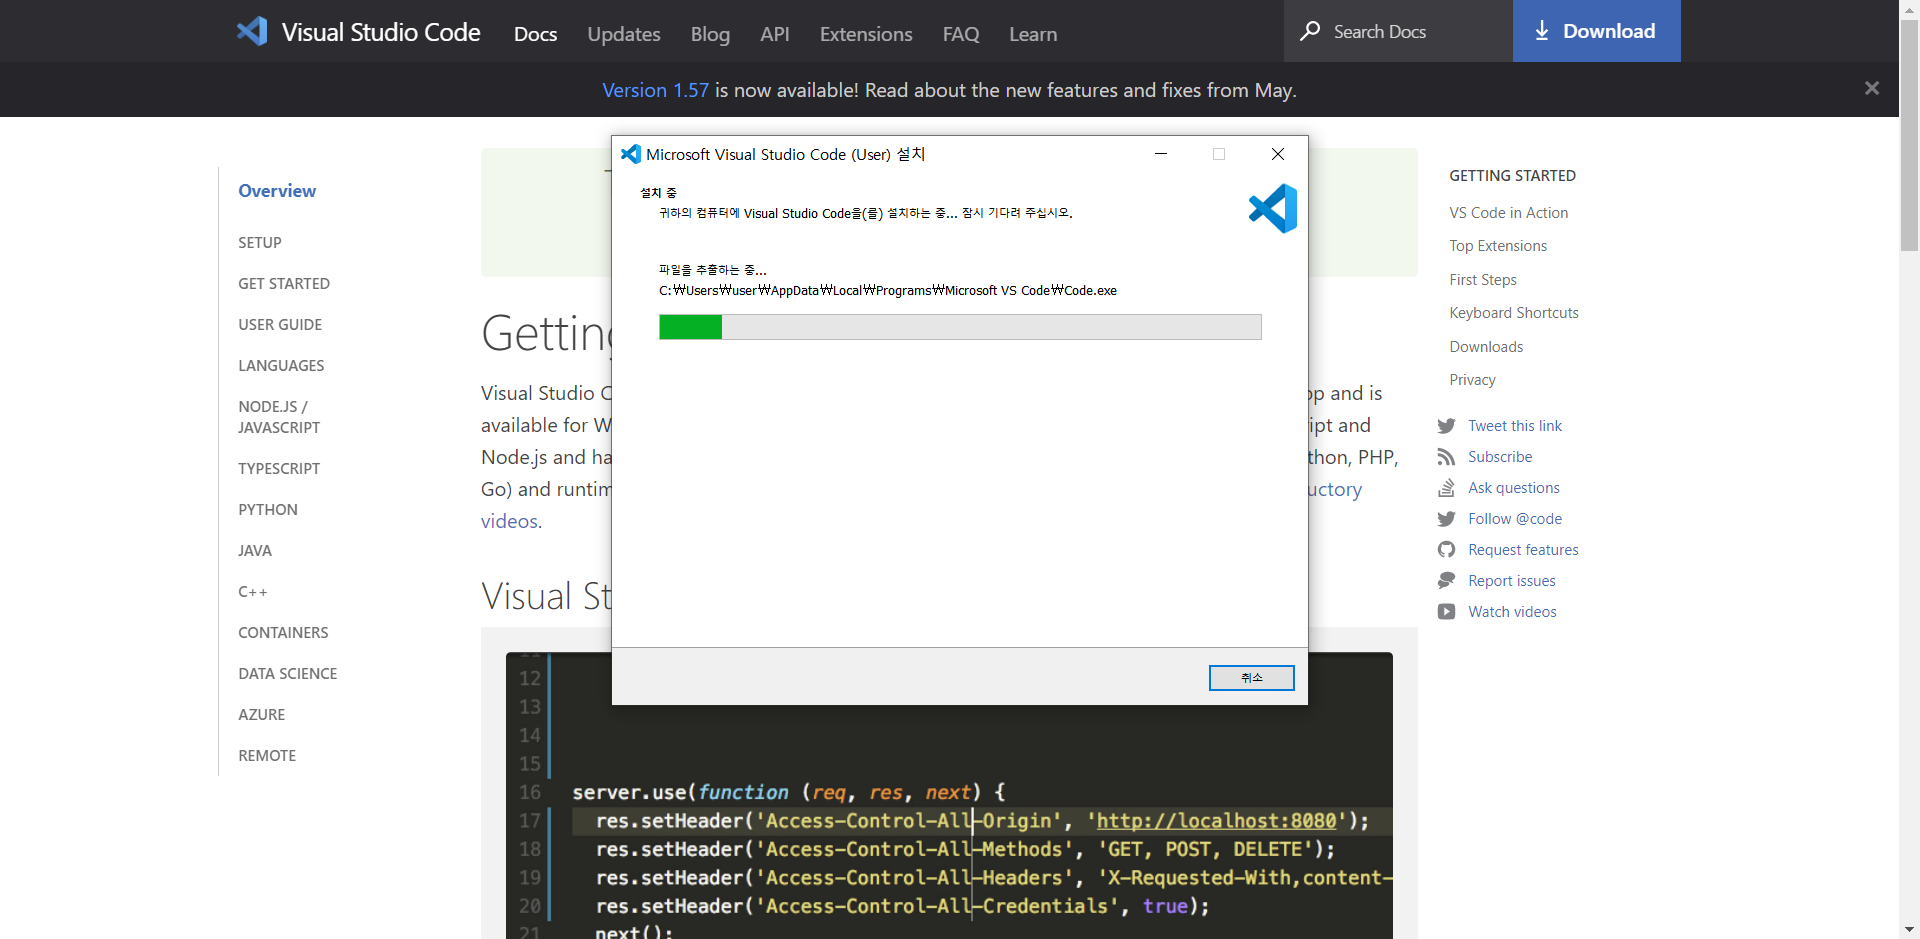
Task: Click the installer cancel (취소) button
Action: pyautogui.click(x=1252, y=678)
